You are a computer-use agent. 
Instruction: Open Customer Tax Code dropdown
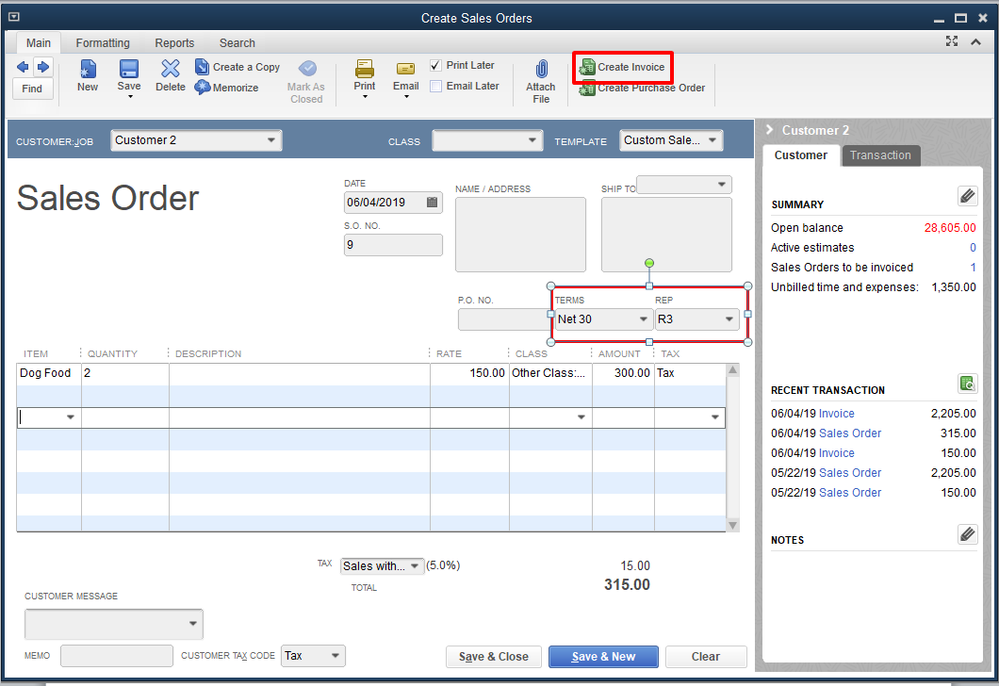click(335, 655)
